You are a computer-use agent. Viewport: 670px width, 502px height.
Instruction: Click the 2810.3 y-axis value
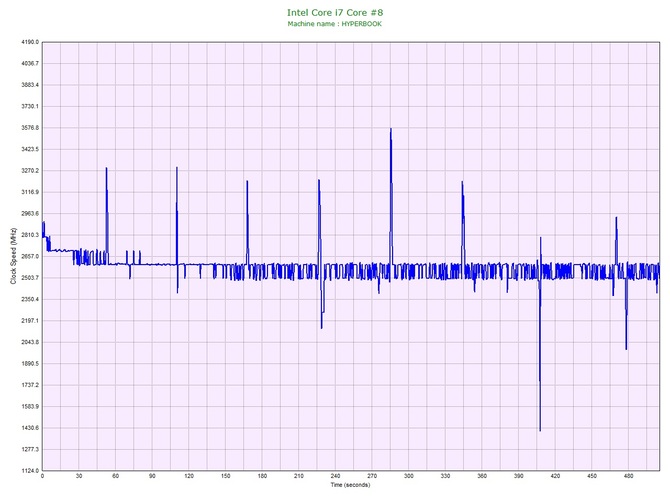point(30,235)
